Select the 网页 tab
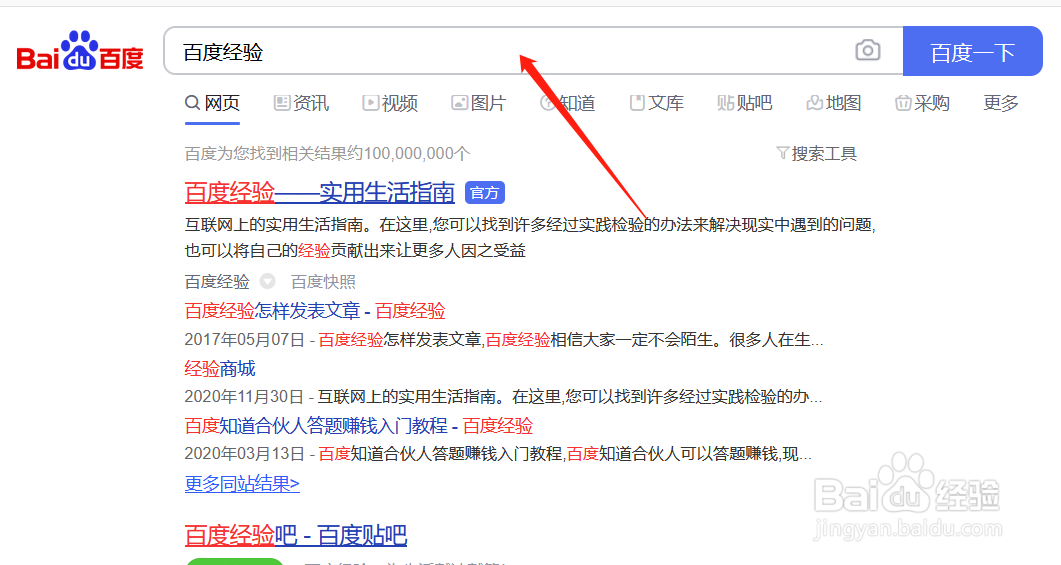The image size is (1061, 565). 212,103
